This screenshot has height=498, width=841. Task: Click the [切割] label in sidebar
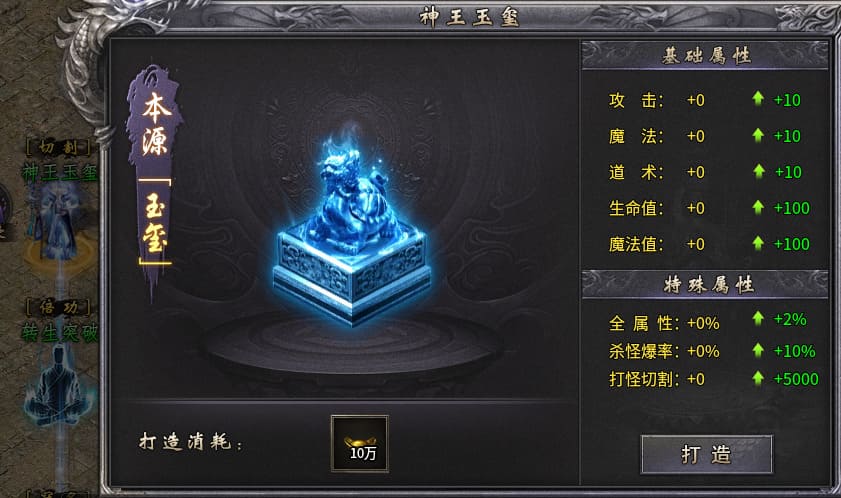coord(58,147)
